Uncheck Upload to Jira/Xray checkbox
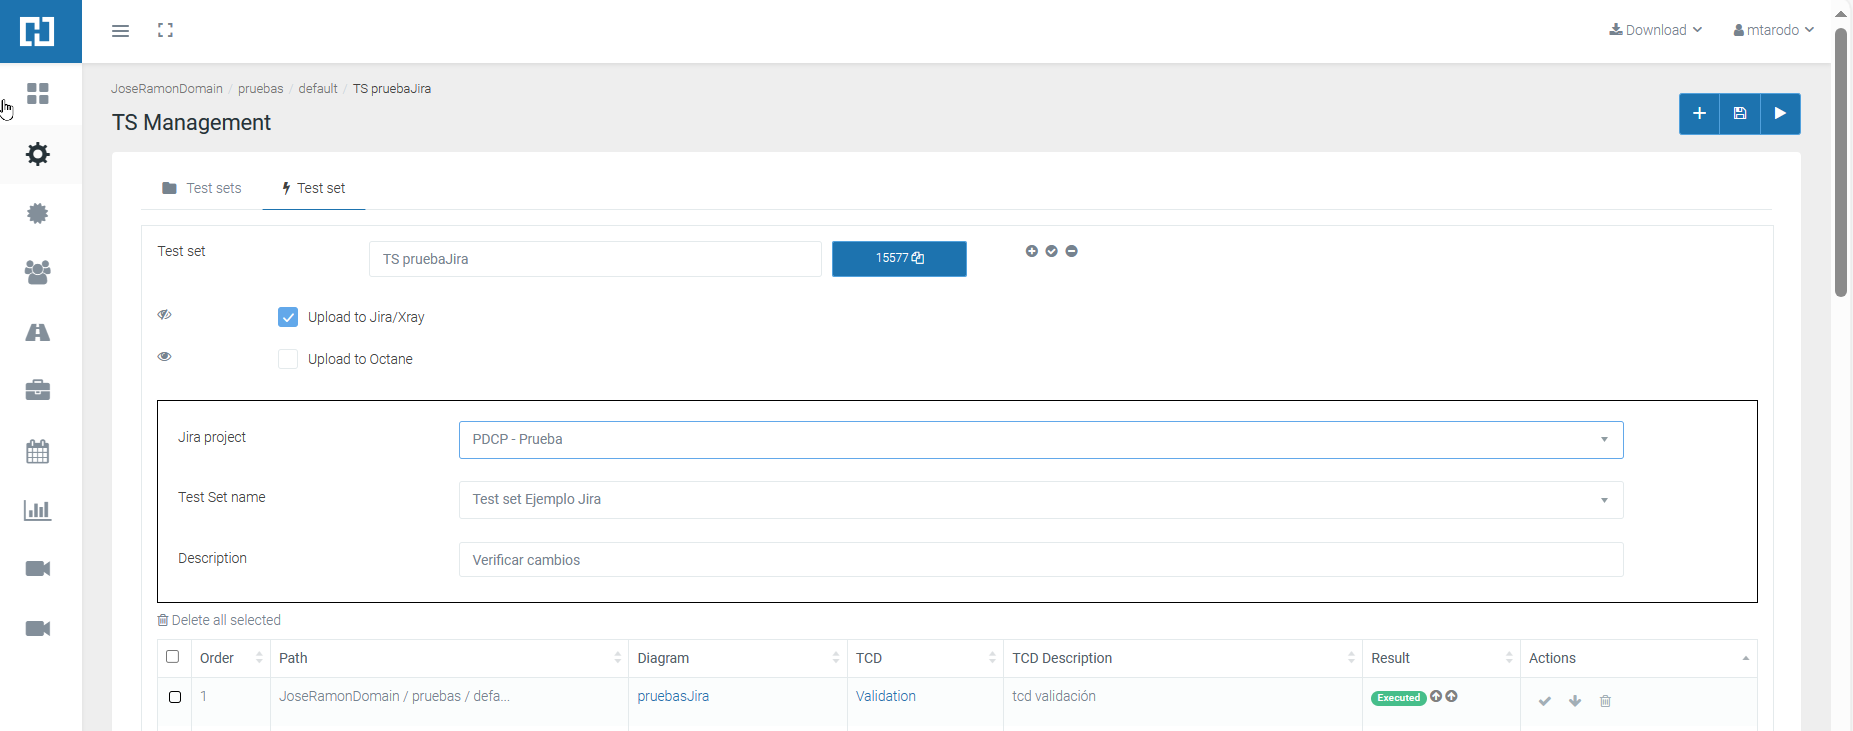The image size is (1853, 731). pyautogui.click(x=288, y=317)
